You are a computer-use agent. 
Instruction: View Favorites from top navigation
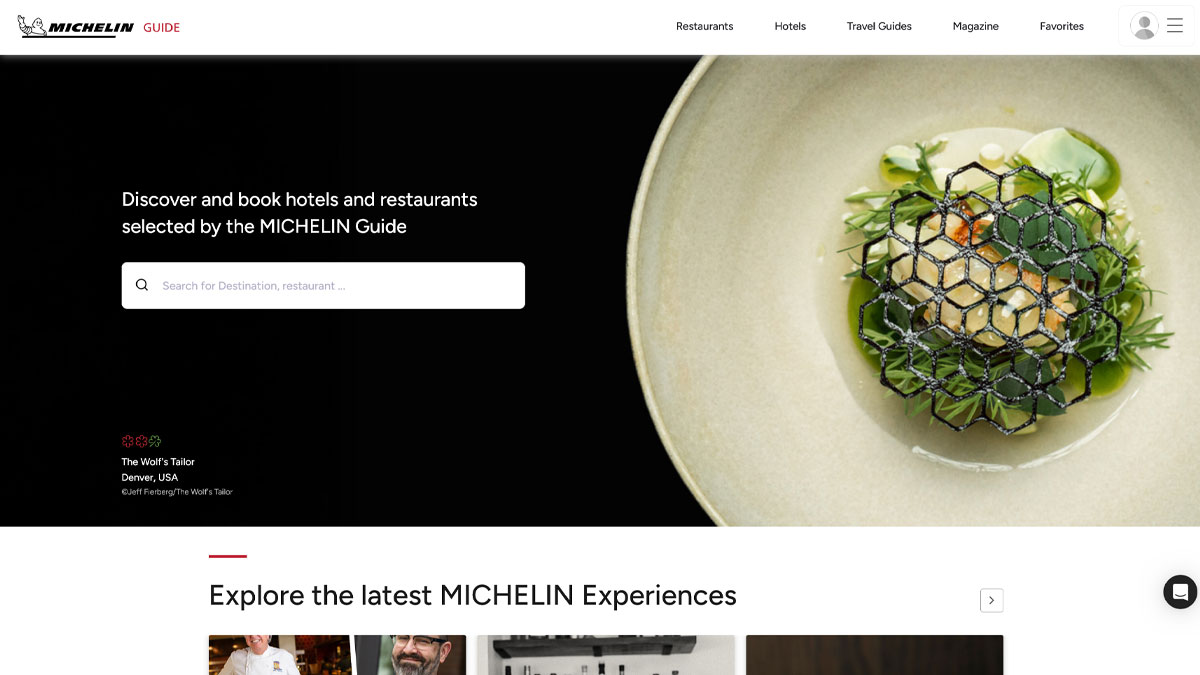coord(1061,26)
